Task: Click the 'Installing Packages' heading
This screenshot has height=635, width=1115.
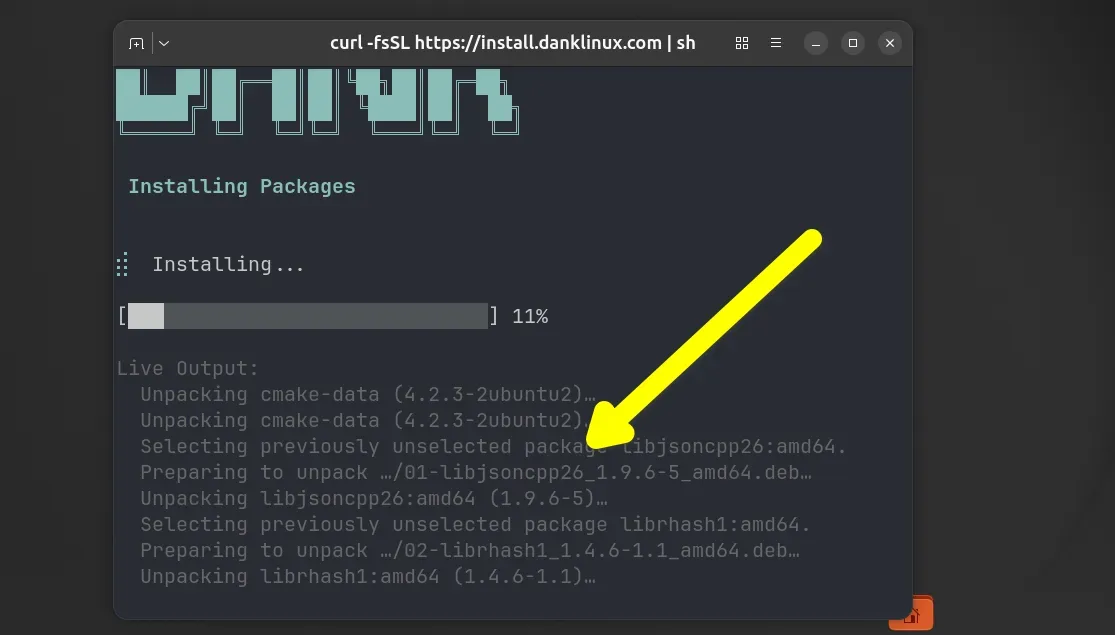Action: pyautogui.click(x=242, y=186)
